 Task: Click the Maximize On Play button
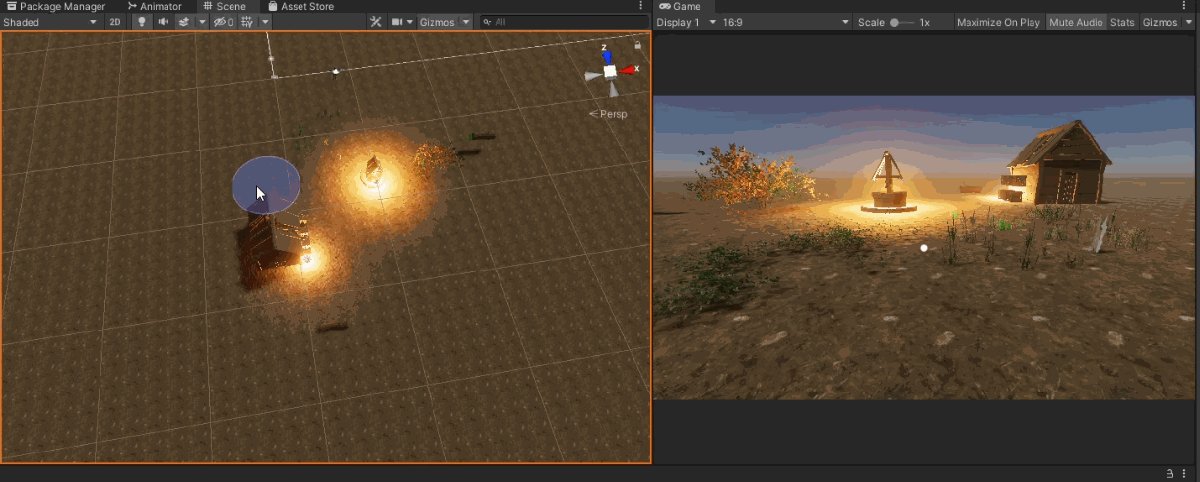pyautogui.click(x=997, y=22)
